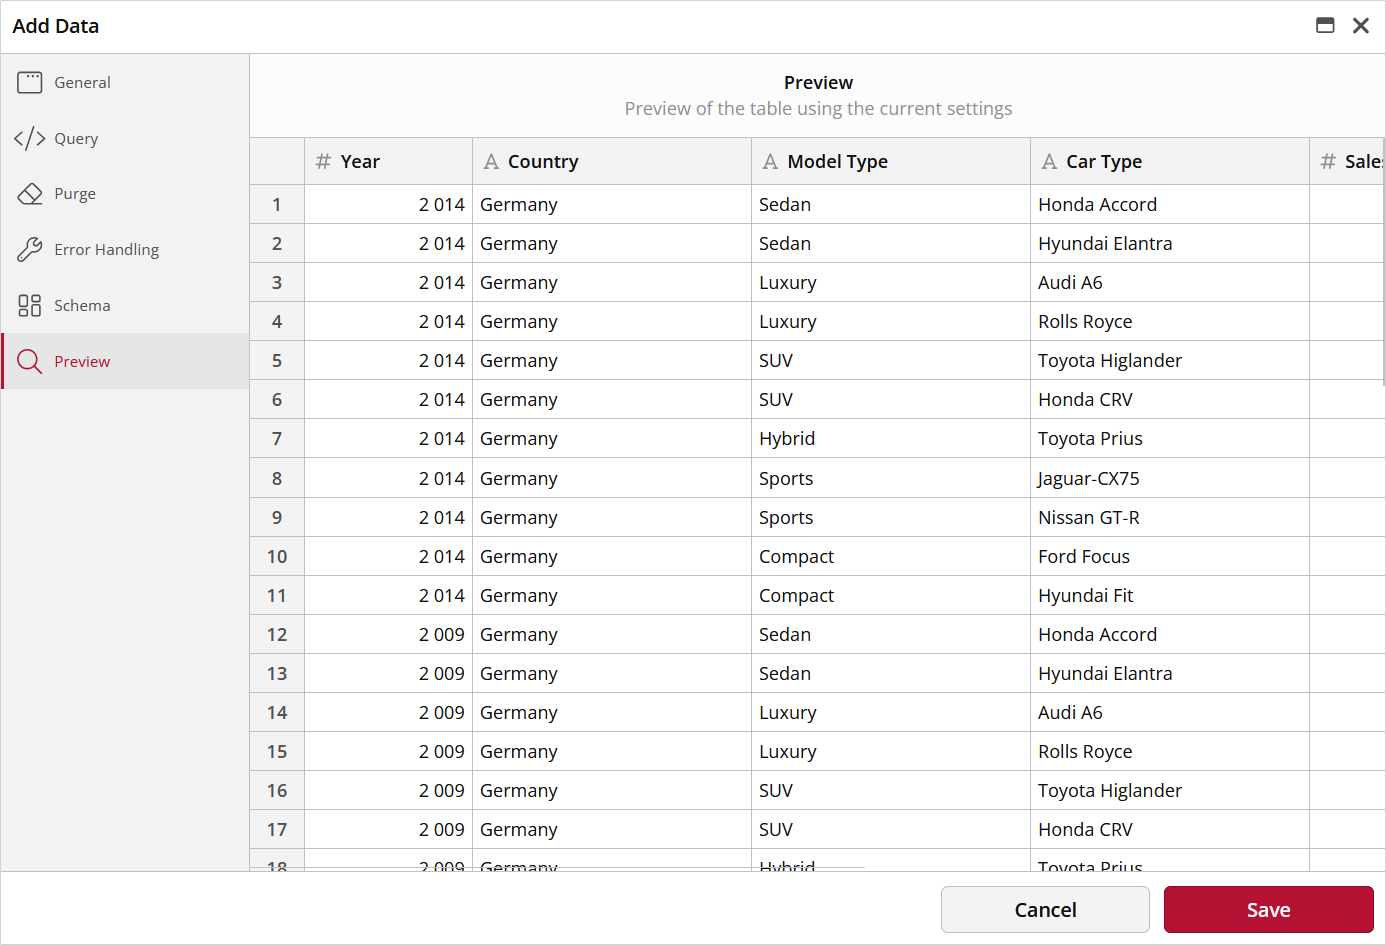Open the Error Handling tab
1386x945 pixels.
coord(106,250)
